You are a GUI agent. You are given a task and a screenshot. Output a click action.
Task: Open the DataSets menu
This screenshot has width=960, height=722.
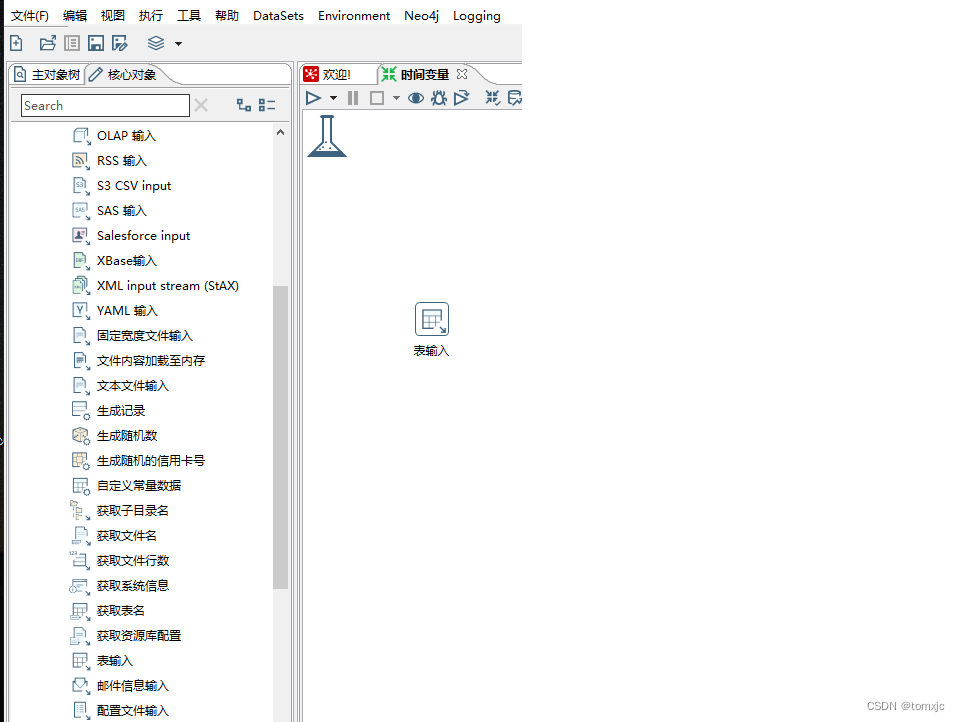click(277, 15)
